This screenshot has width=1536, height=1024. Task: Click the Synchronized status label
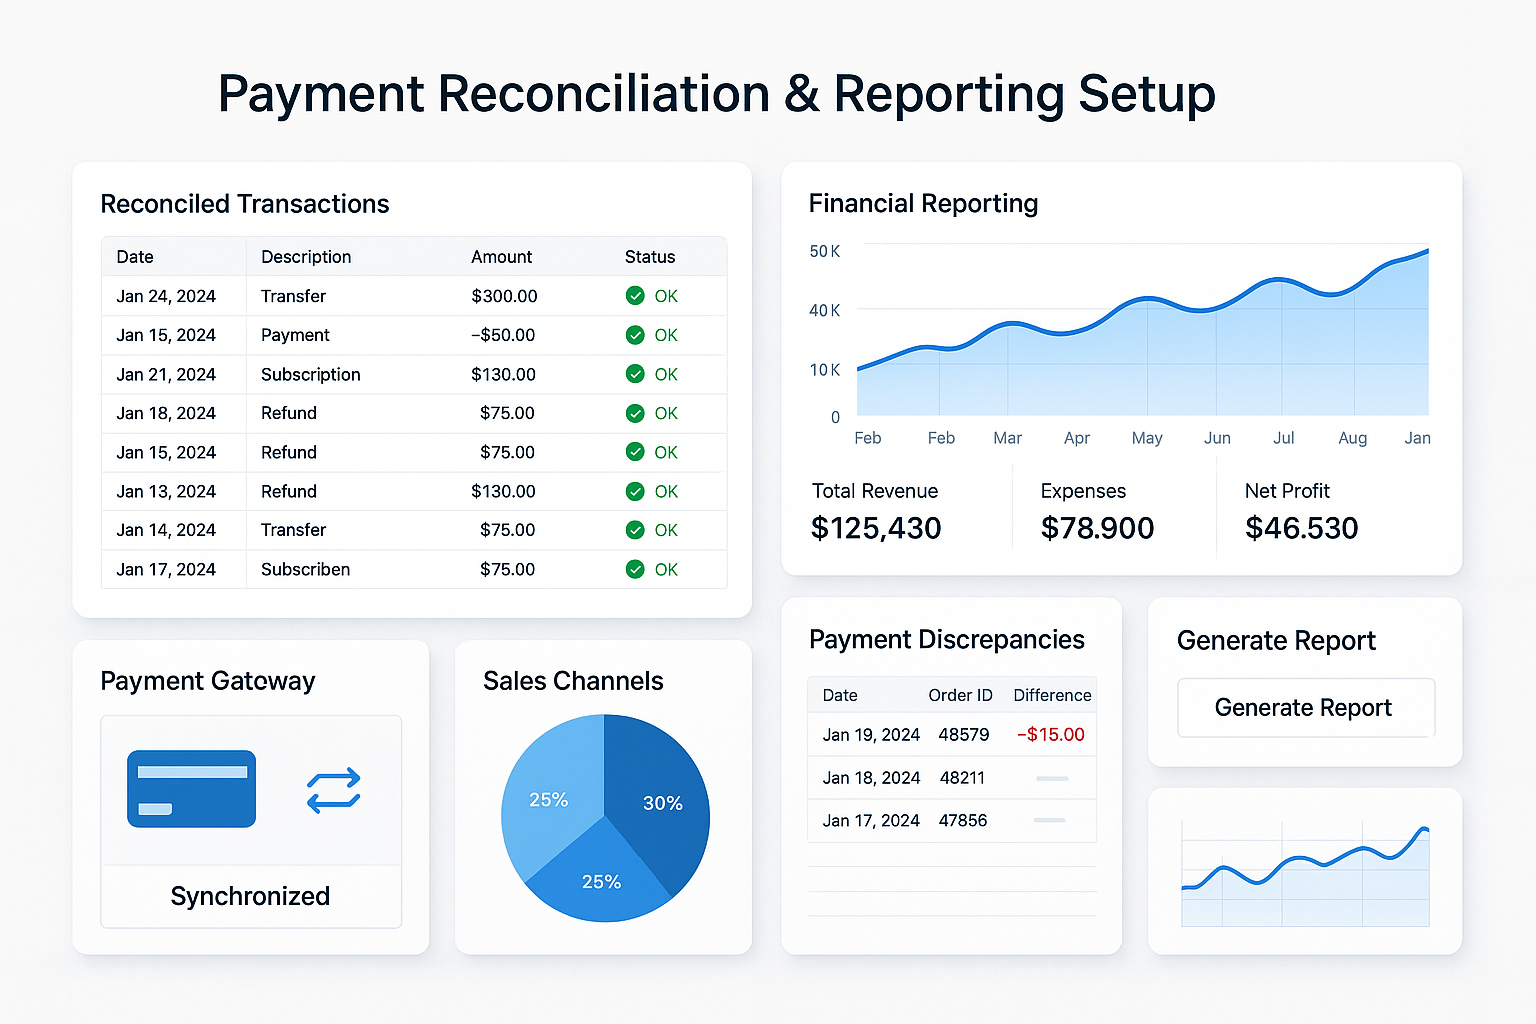(250, 896)
